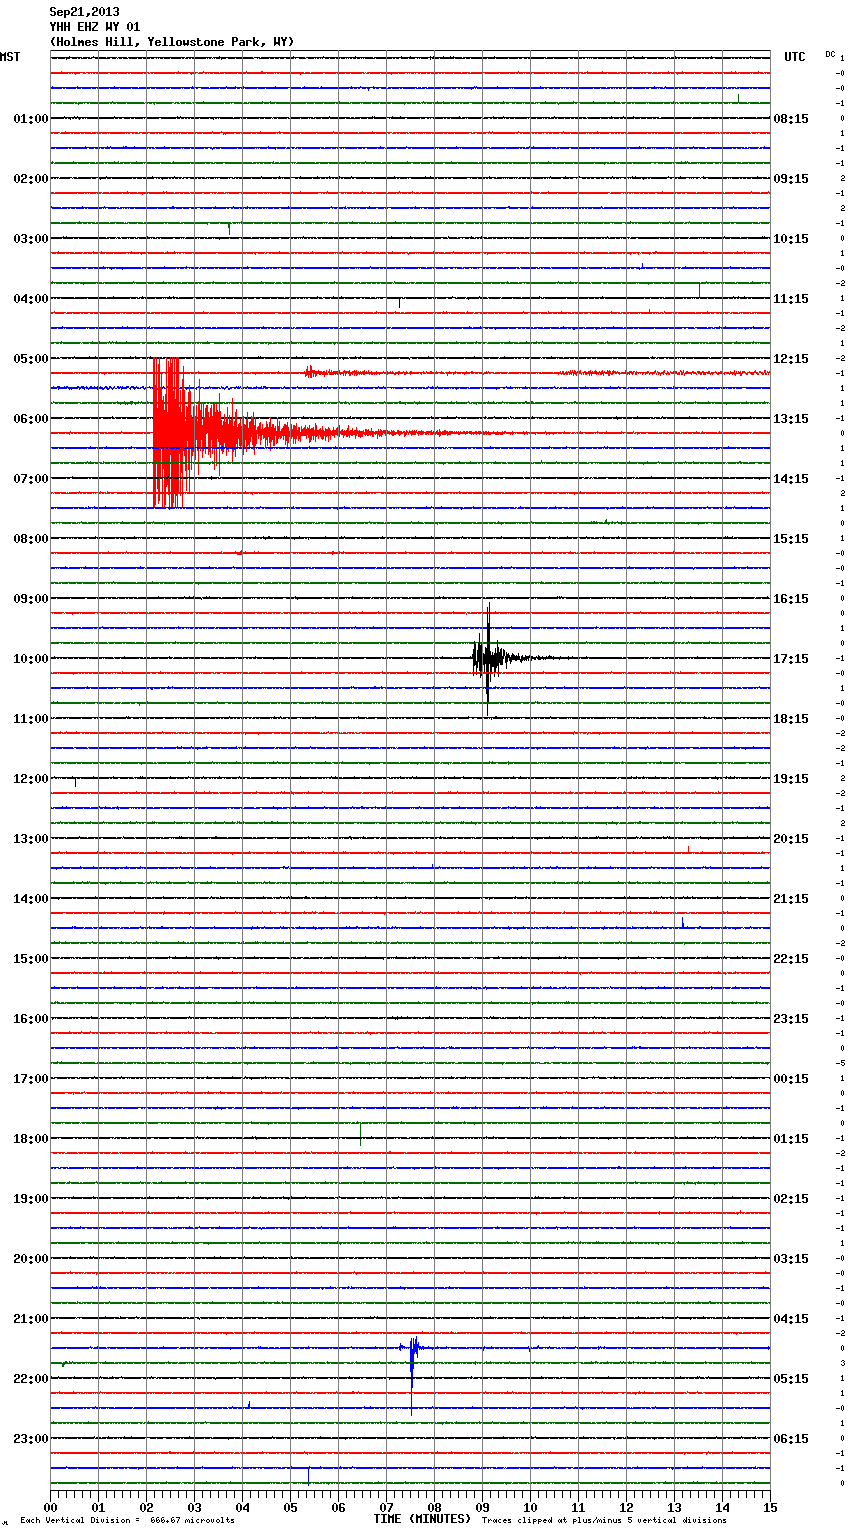
Task: Click the Holmes Hill, Yellowstone Park location text
Action: (171, 42)
